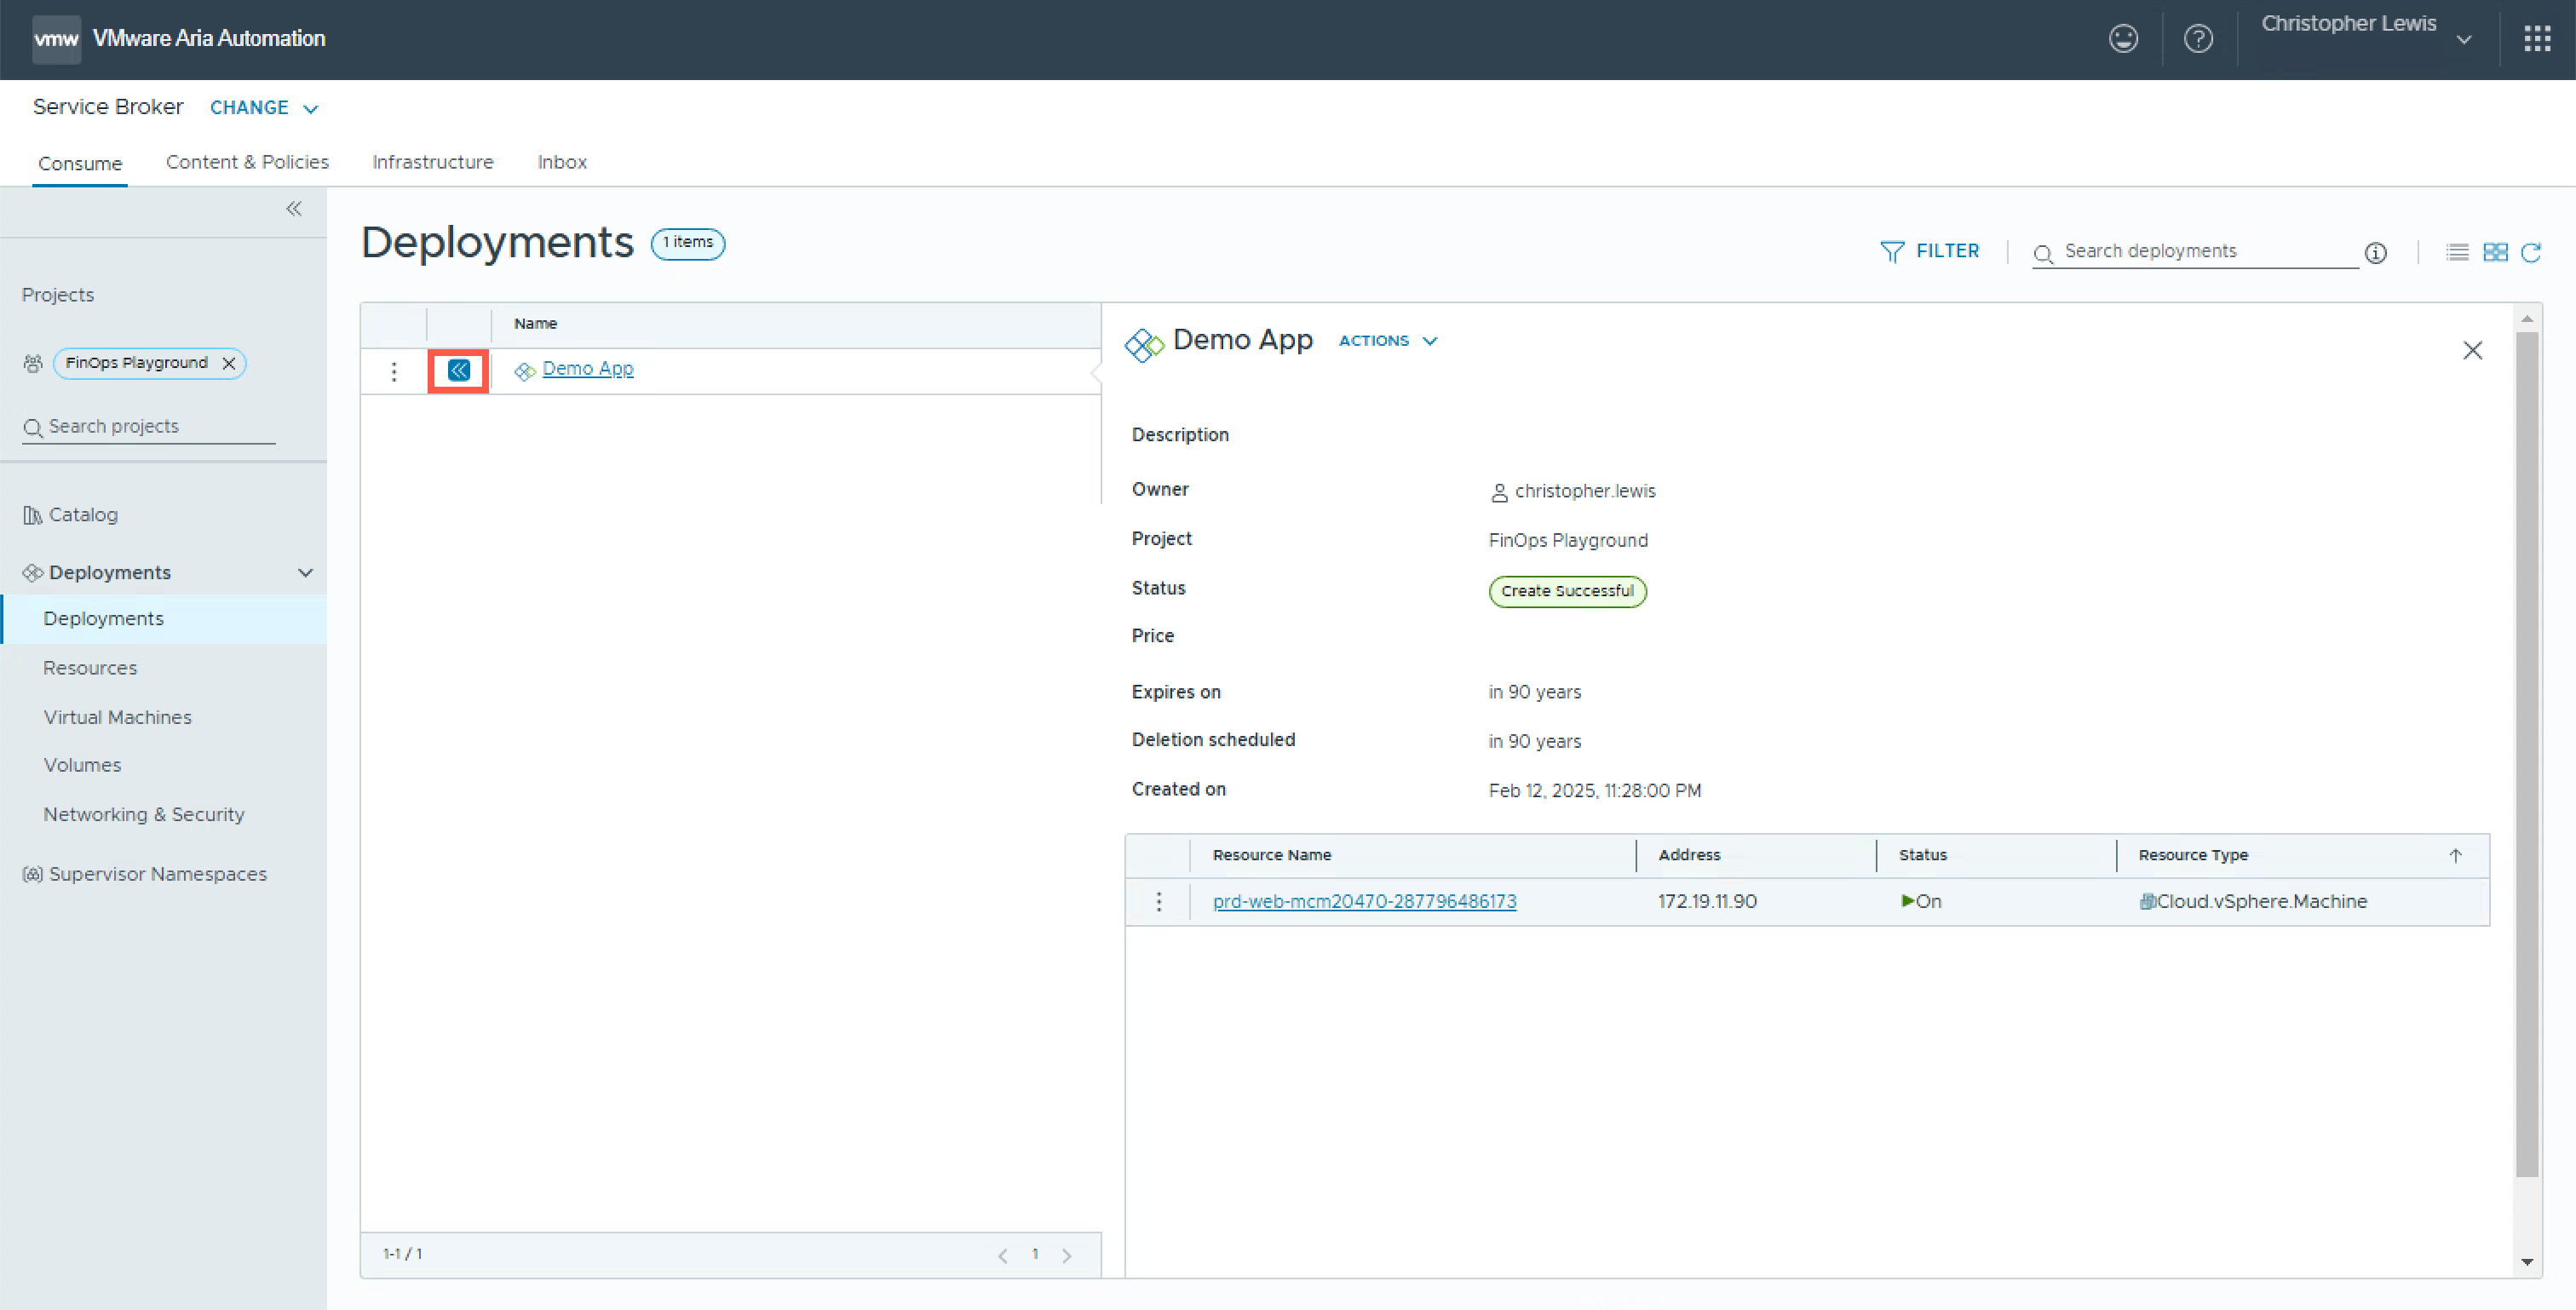The width and height of the screenshot is (2576, 1310).
Task: Open the services grid app switcher
Action: pyautogui.click(x=2536, y=38)
